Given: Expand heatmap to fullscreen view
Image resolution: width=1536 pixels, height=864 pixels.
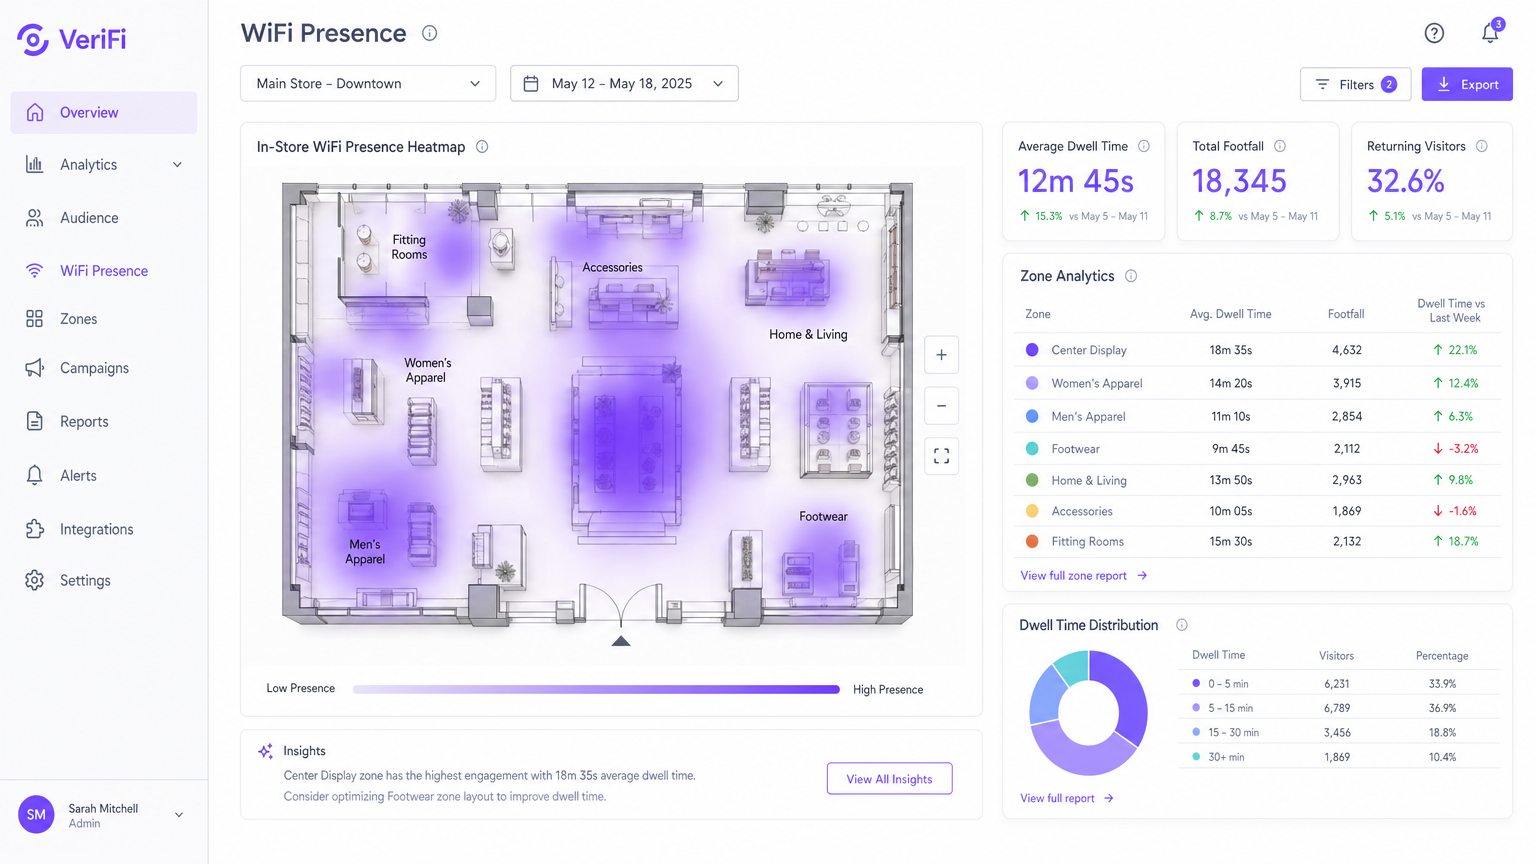Looking at the screenshot, I should (x=940, y=456).
